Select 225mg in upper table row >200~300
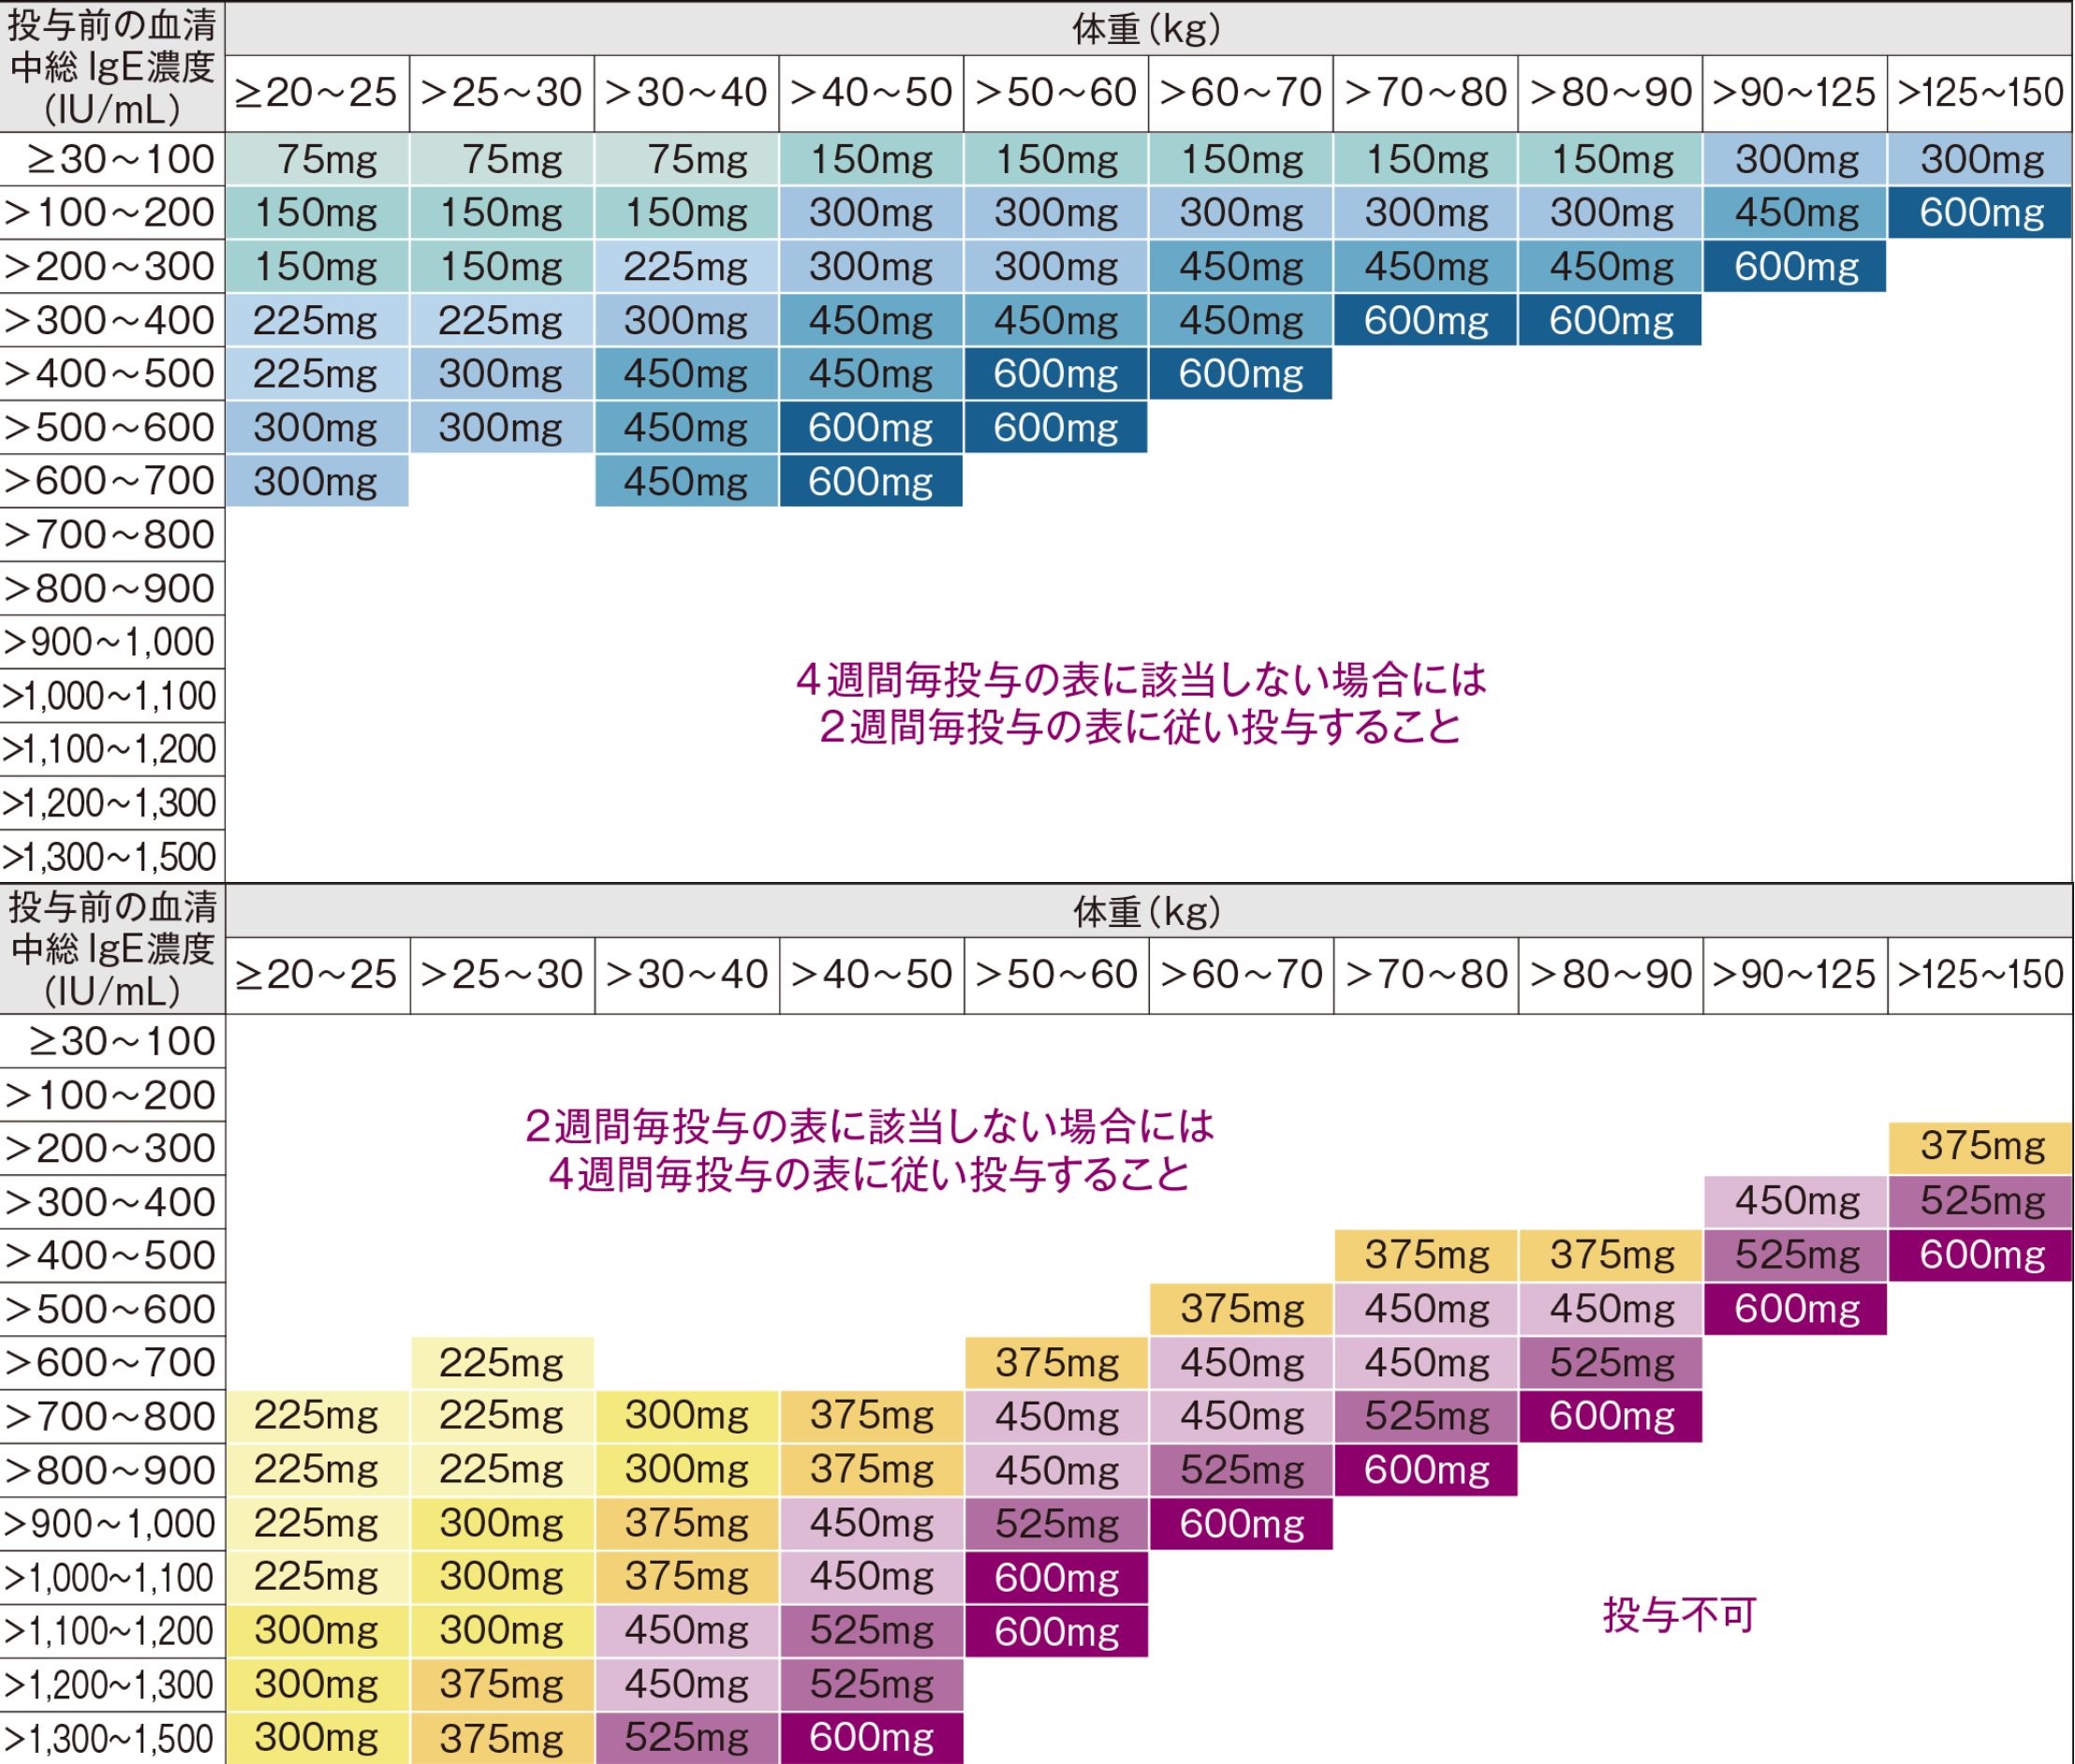 [x=686, y=266]
